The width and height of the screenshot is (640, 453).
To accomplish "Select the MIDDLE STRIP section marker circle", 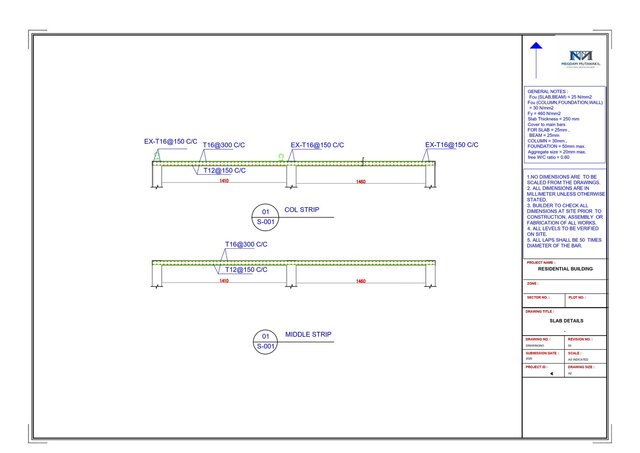I will tap(265, 340).
